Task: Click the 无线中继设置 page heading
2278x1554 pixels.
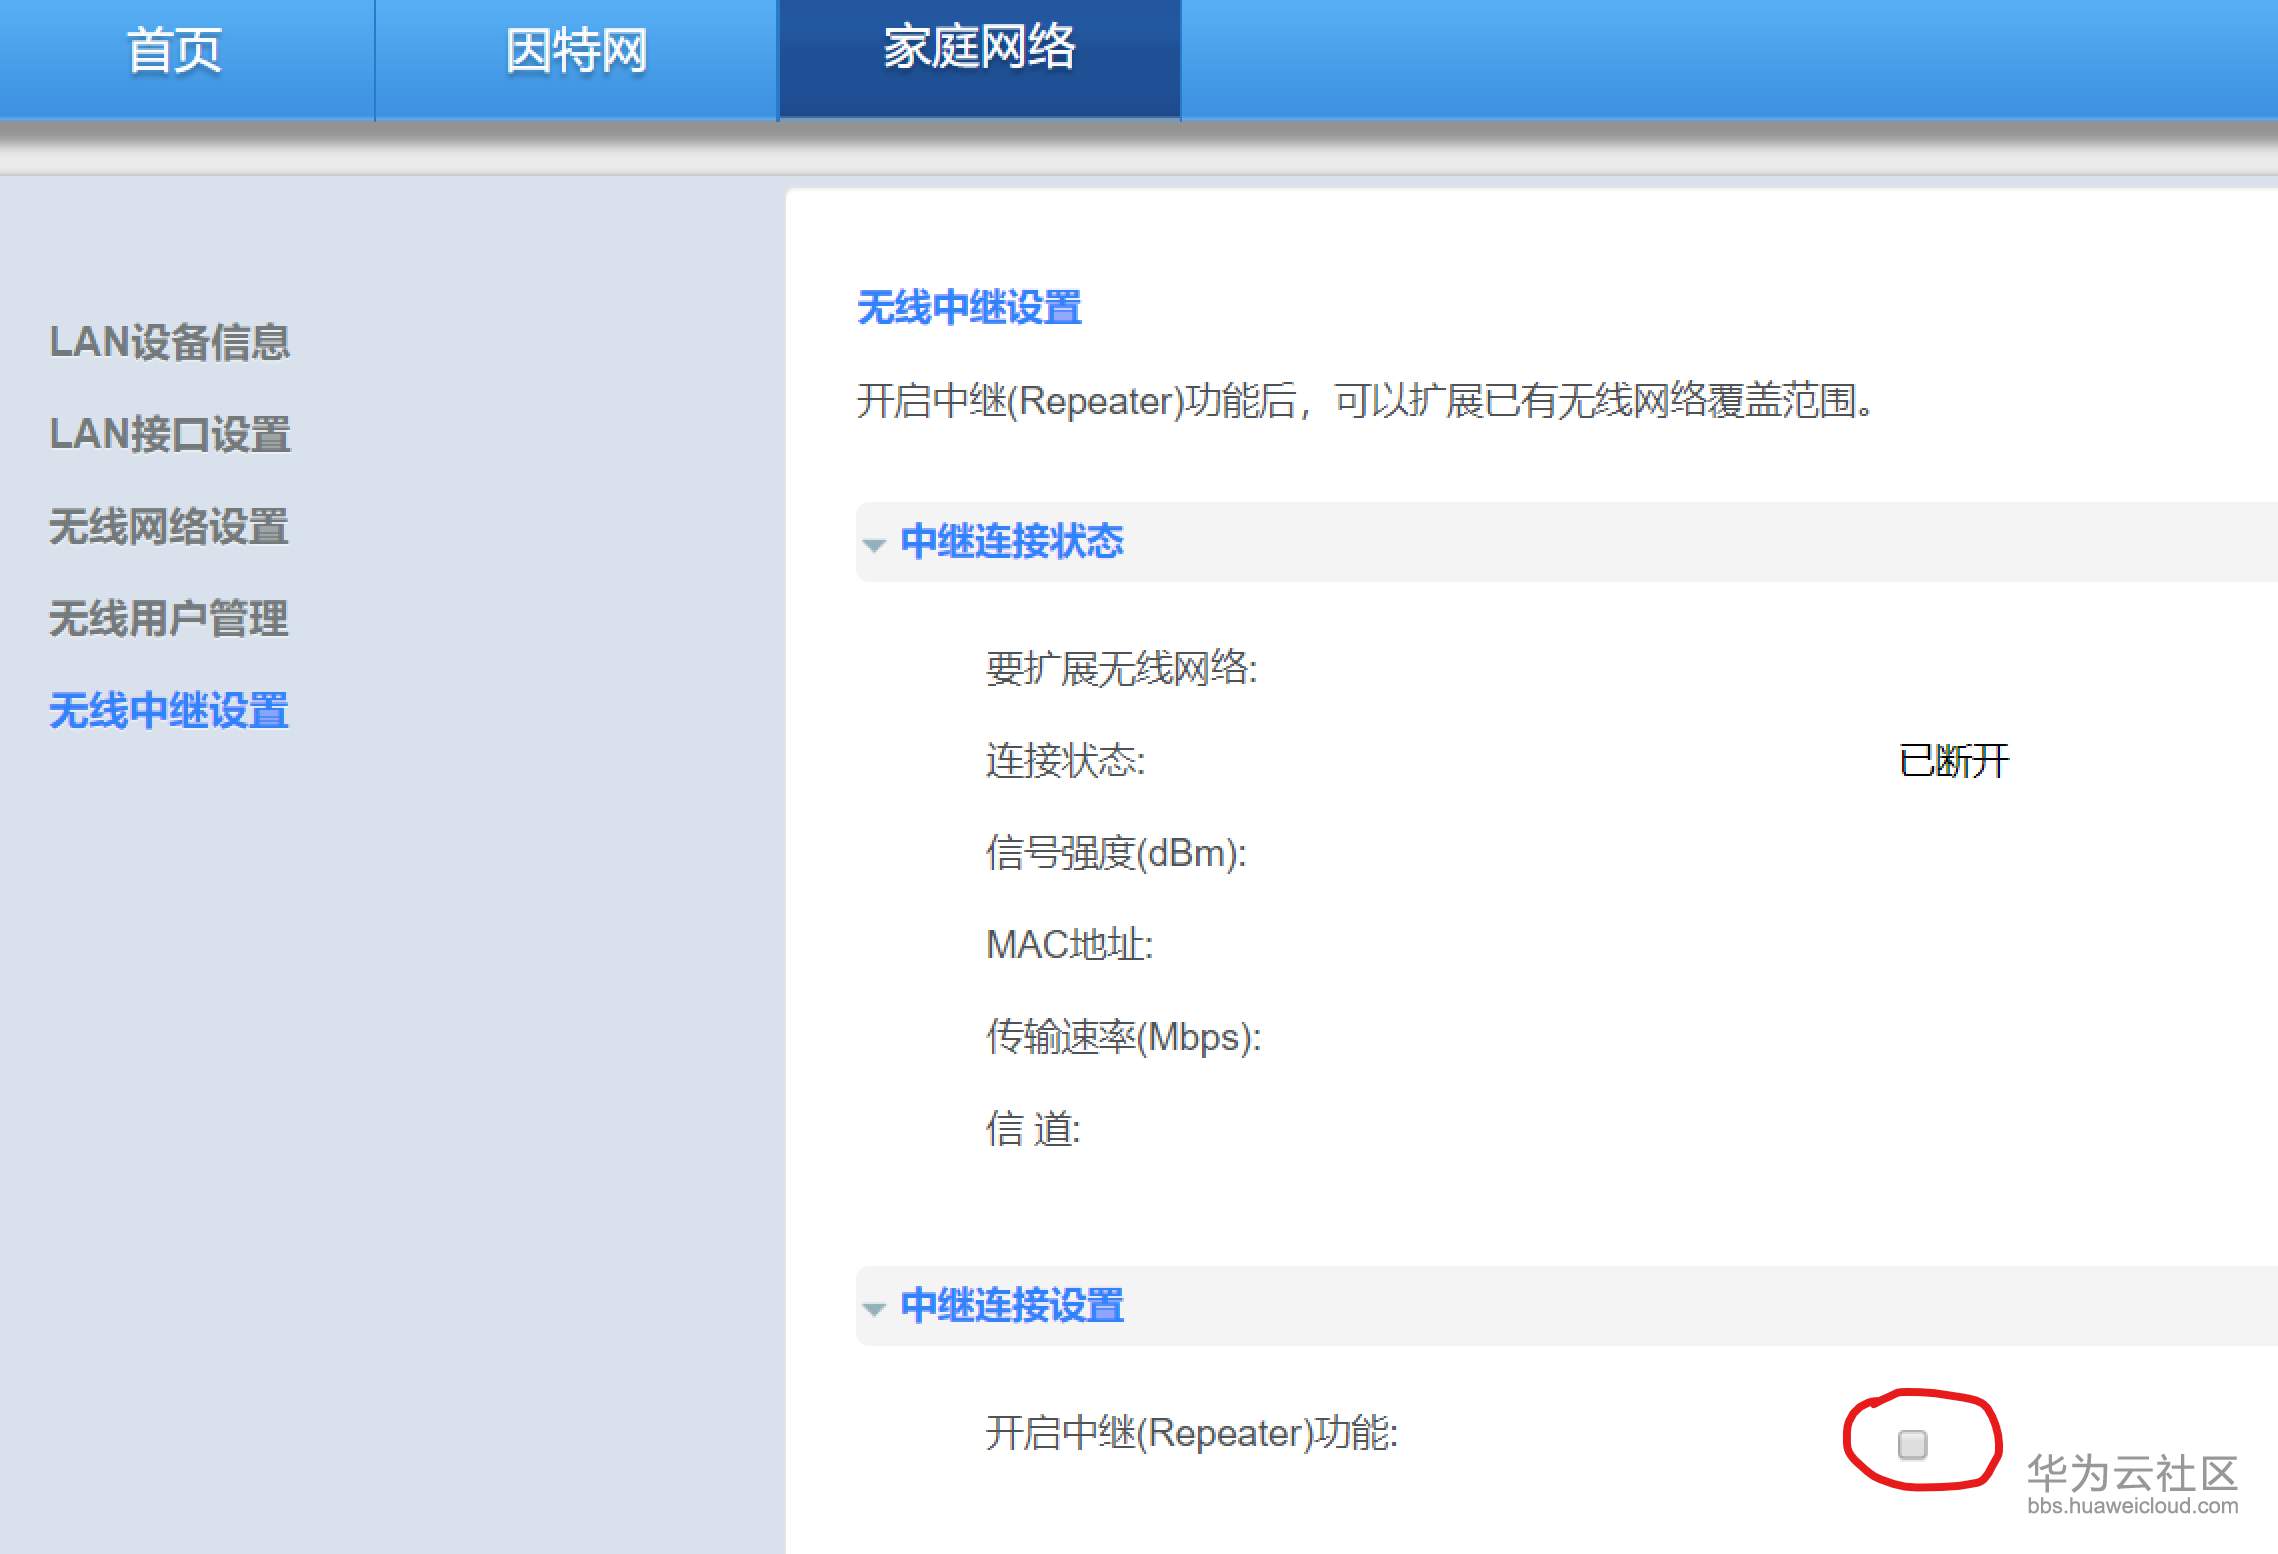Action: coord(969,307)
